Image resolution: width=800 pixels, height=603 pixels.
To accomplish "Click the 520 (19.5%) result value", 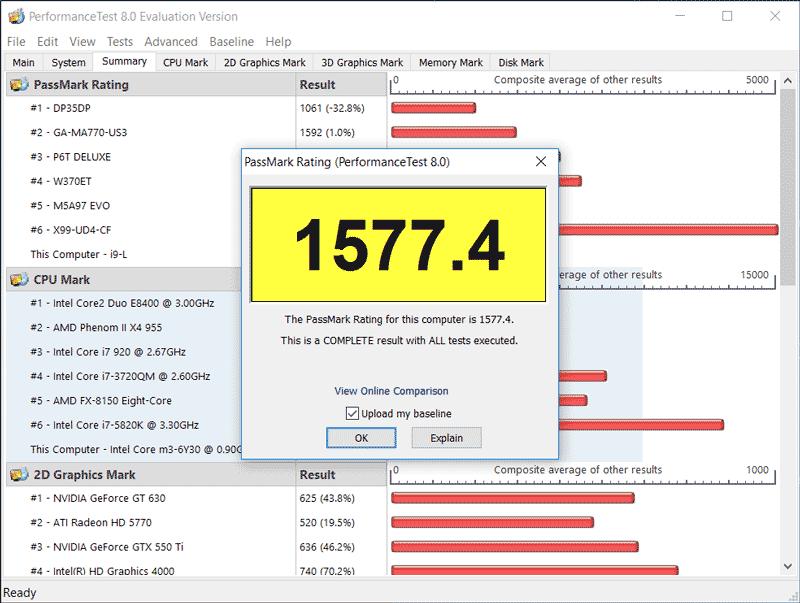I will coord(327,522).
